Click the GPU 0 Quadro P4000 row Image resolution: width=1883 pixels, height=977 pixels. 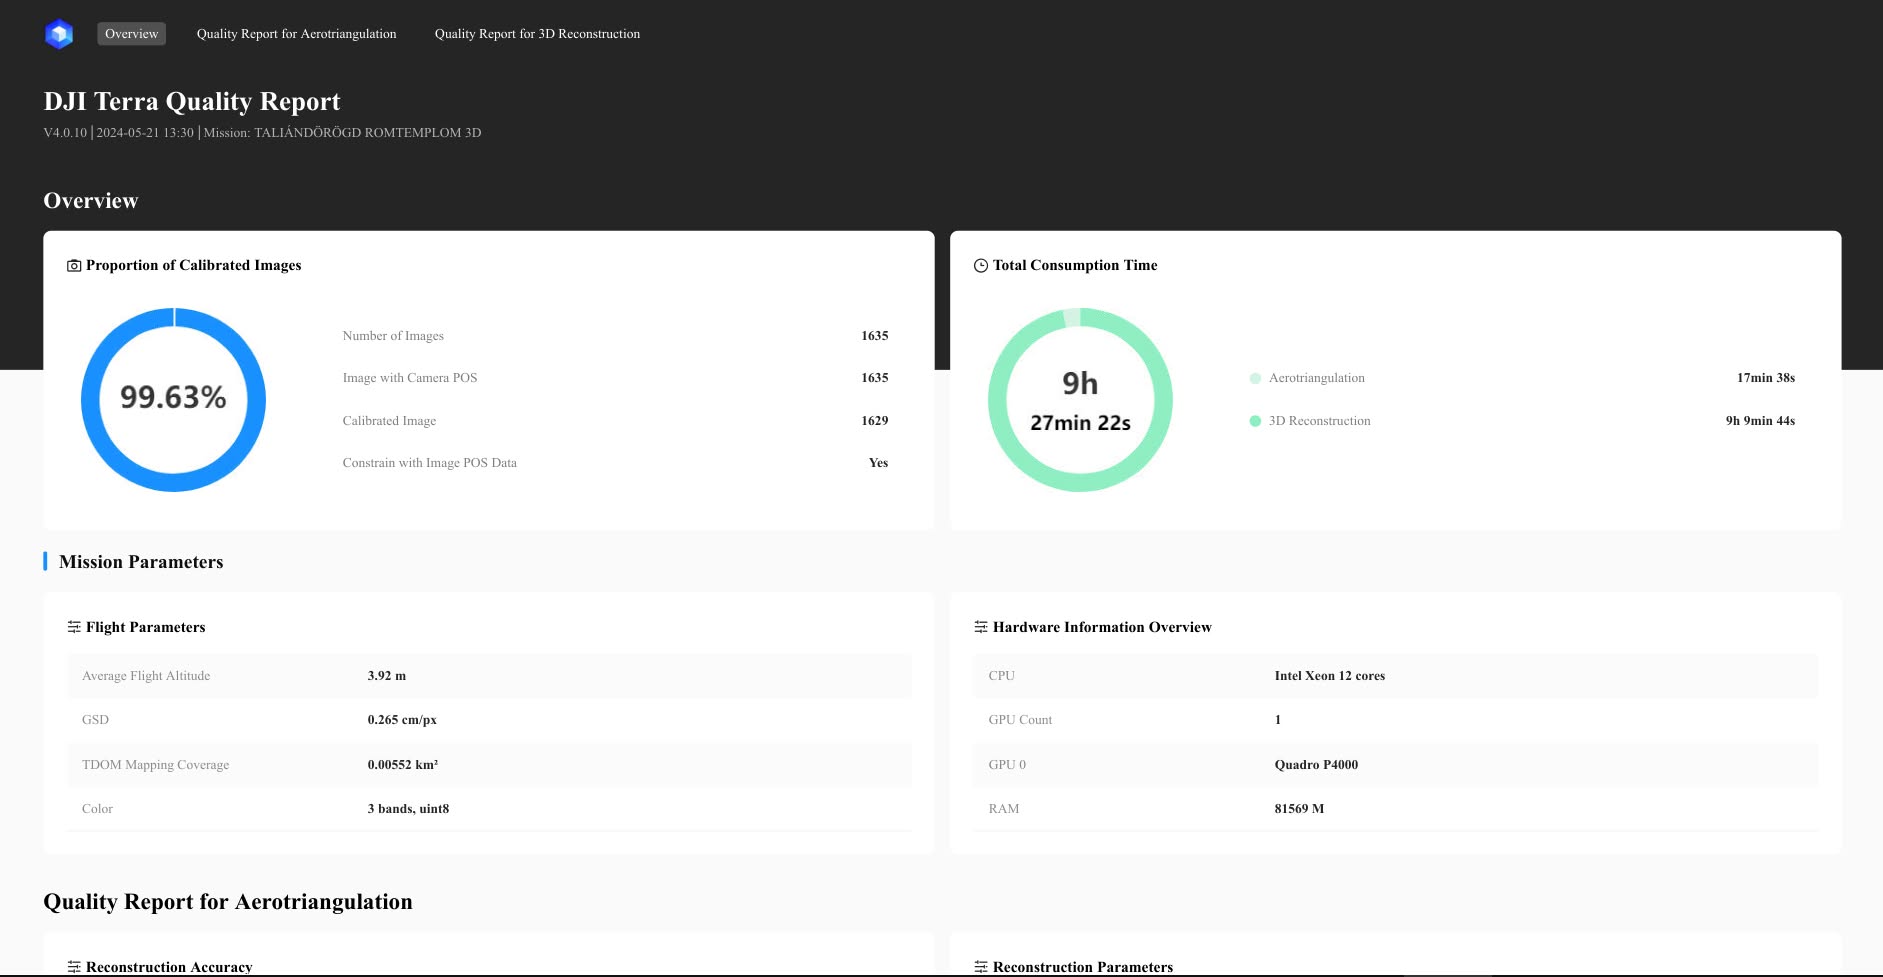pos(1395,765)
